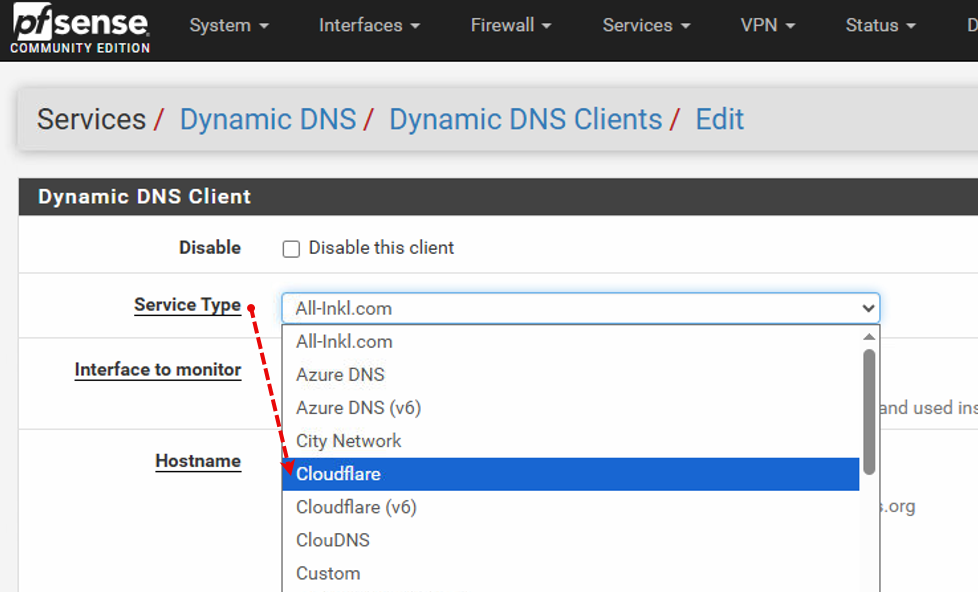Select Cloudflare (v6) option
978x592 pixels.
point(571,507)
